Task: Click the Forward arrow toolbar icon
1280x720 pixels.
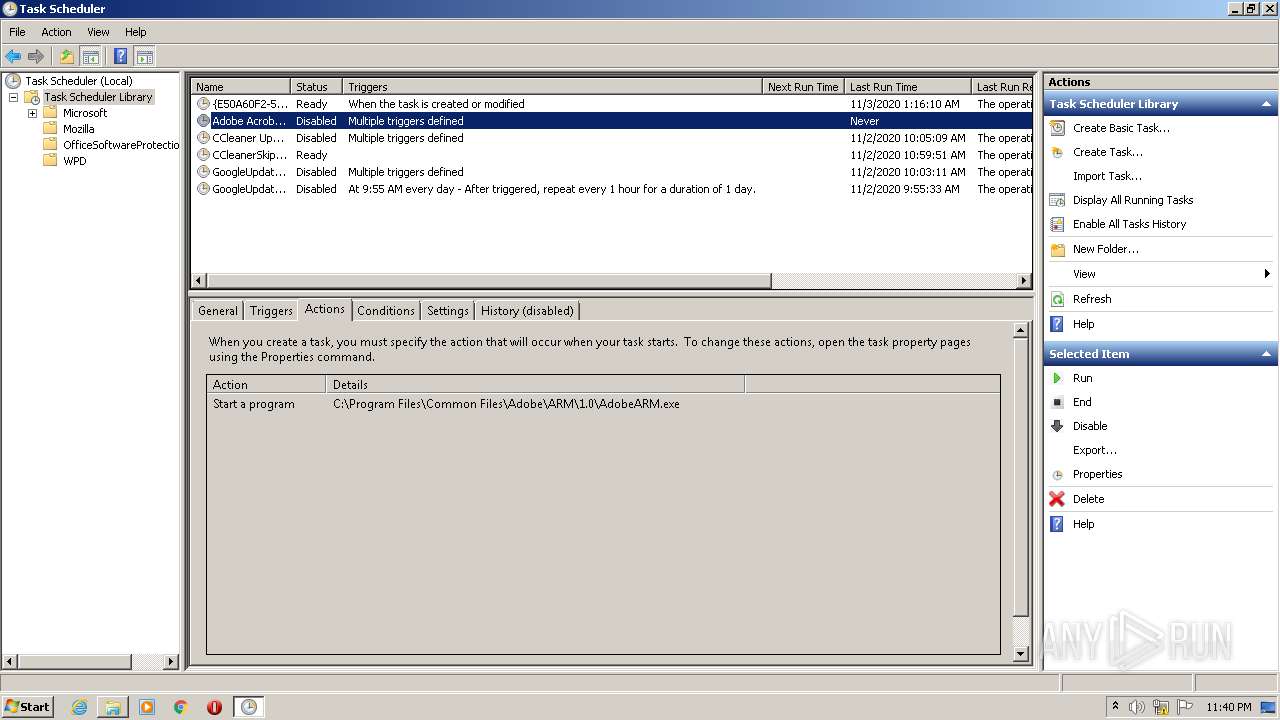Action: (36, 57)
